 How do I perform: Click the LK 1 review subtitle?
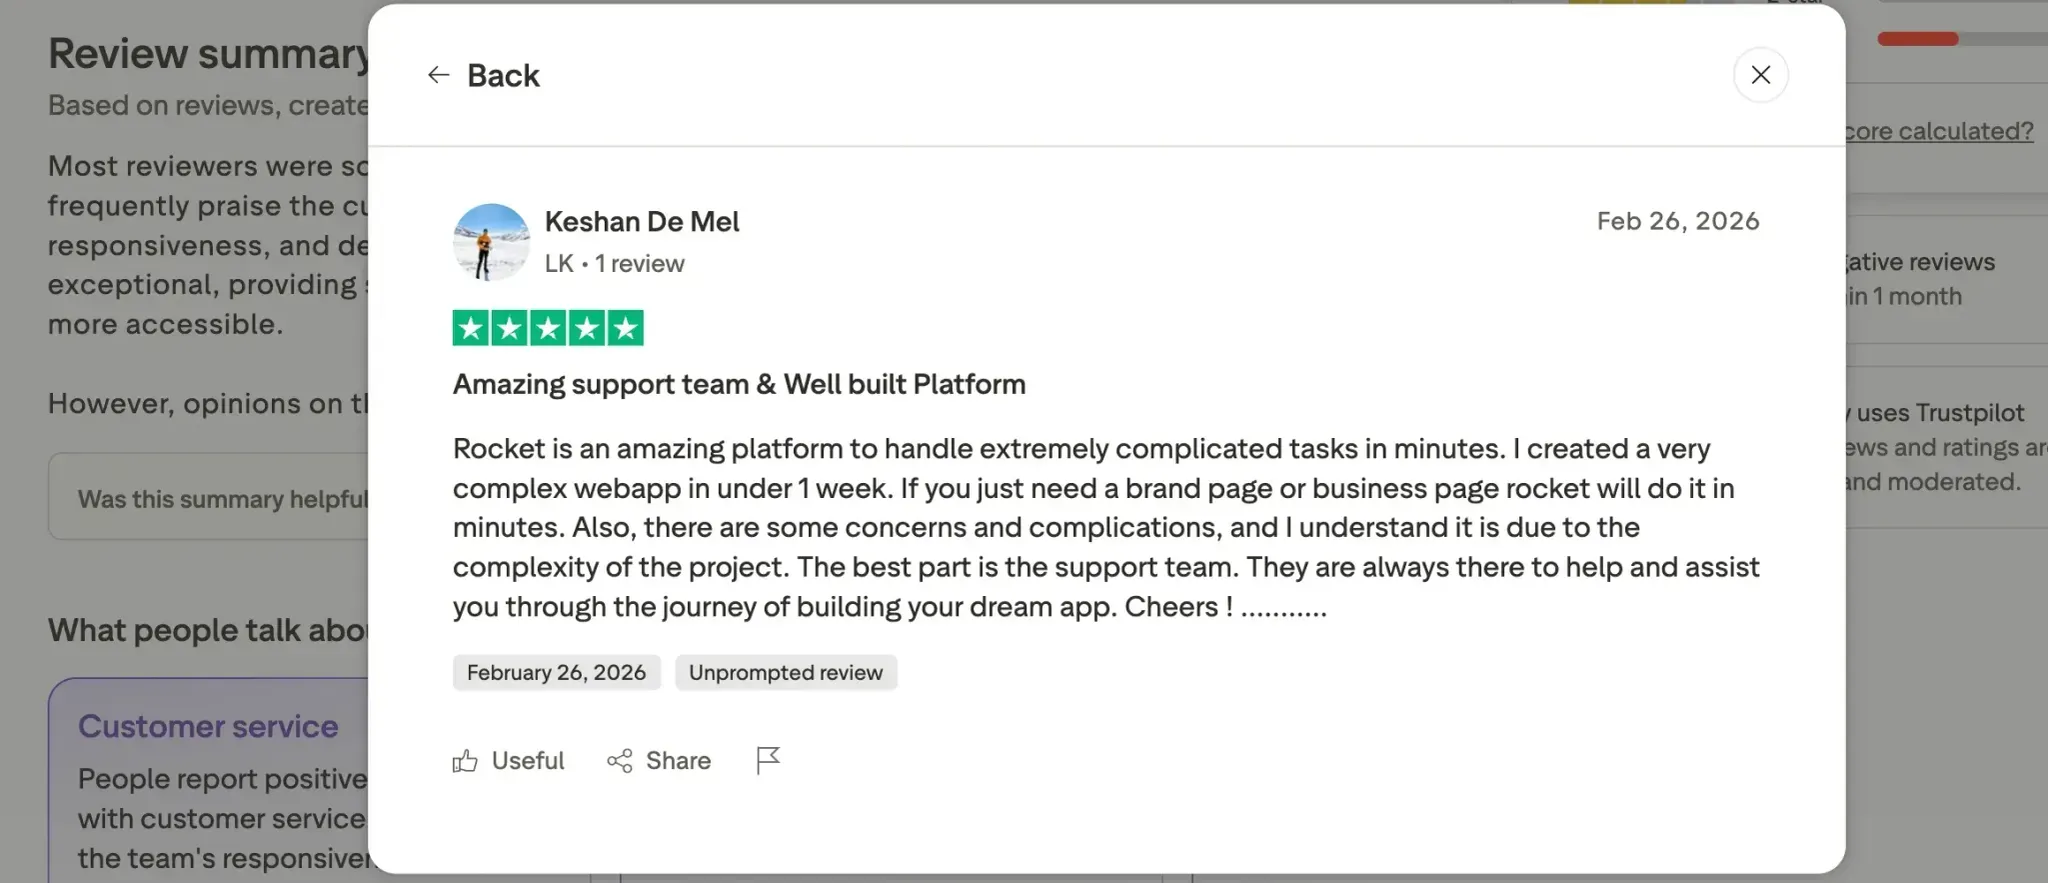pos(614,264)
